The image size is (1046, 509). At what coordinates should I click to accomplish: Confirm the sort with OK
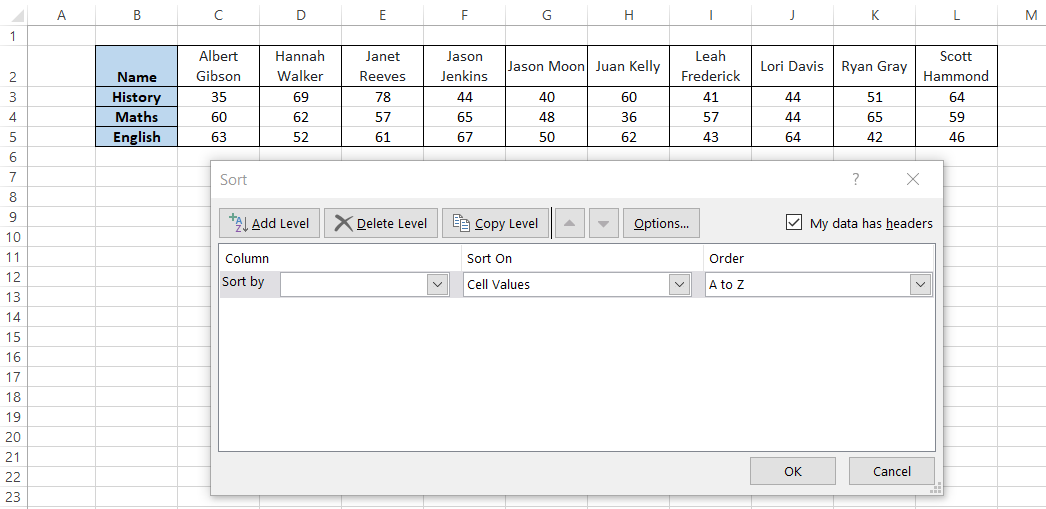coord(792,471)
